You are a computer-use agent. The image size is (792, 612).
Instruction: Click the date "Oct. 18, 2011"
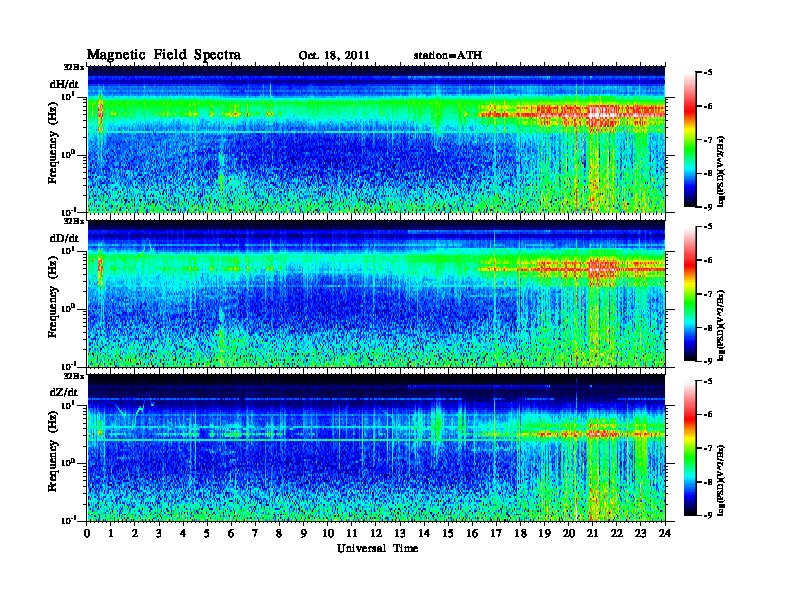pyautogui.click(x=334, y=56)
